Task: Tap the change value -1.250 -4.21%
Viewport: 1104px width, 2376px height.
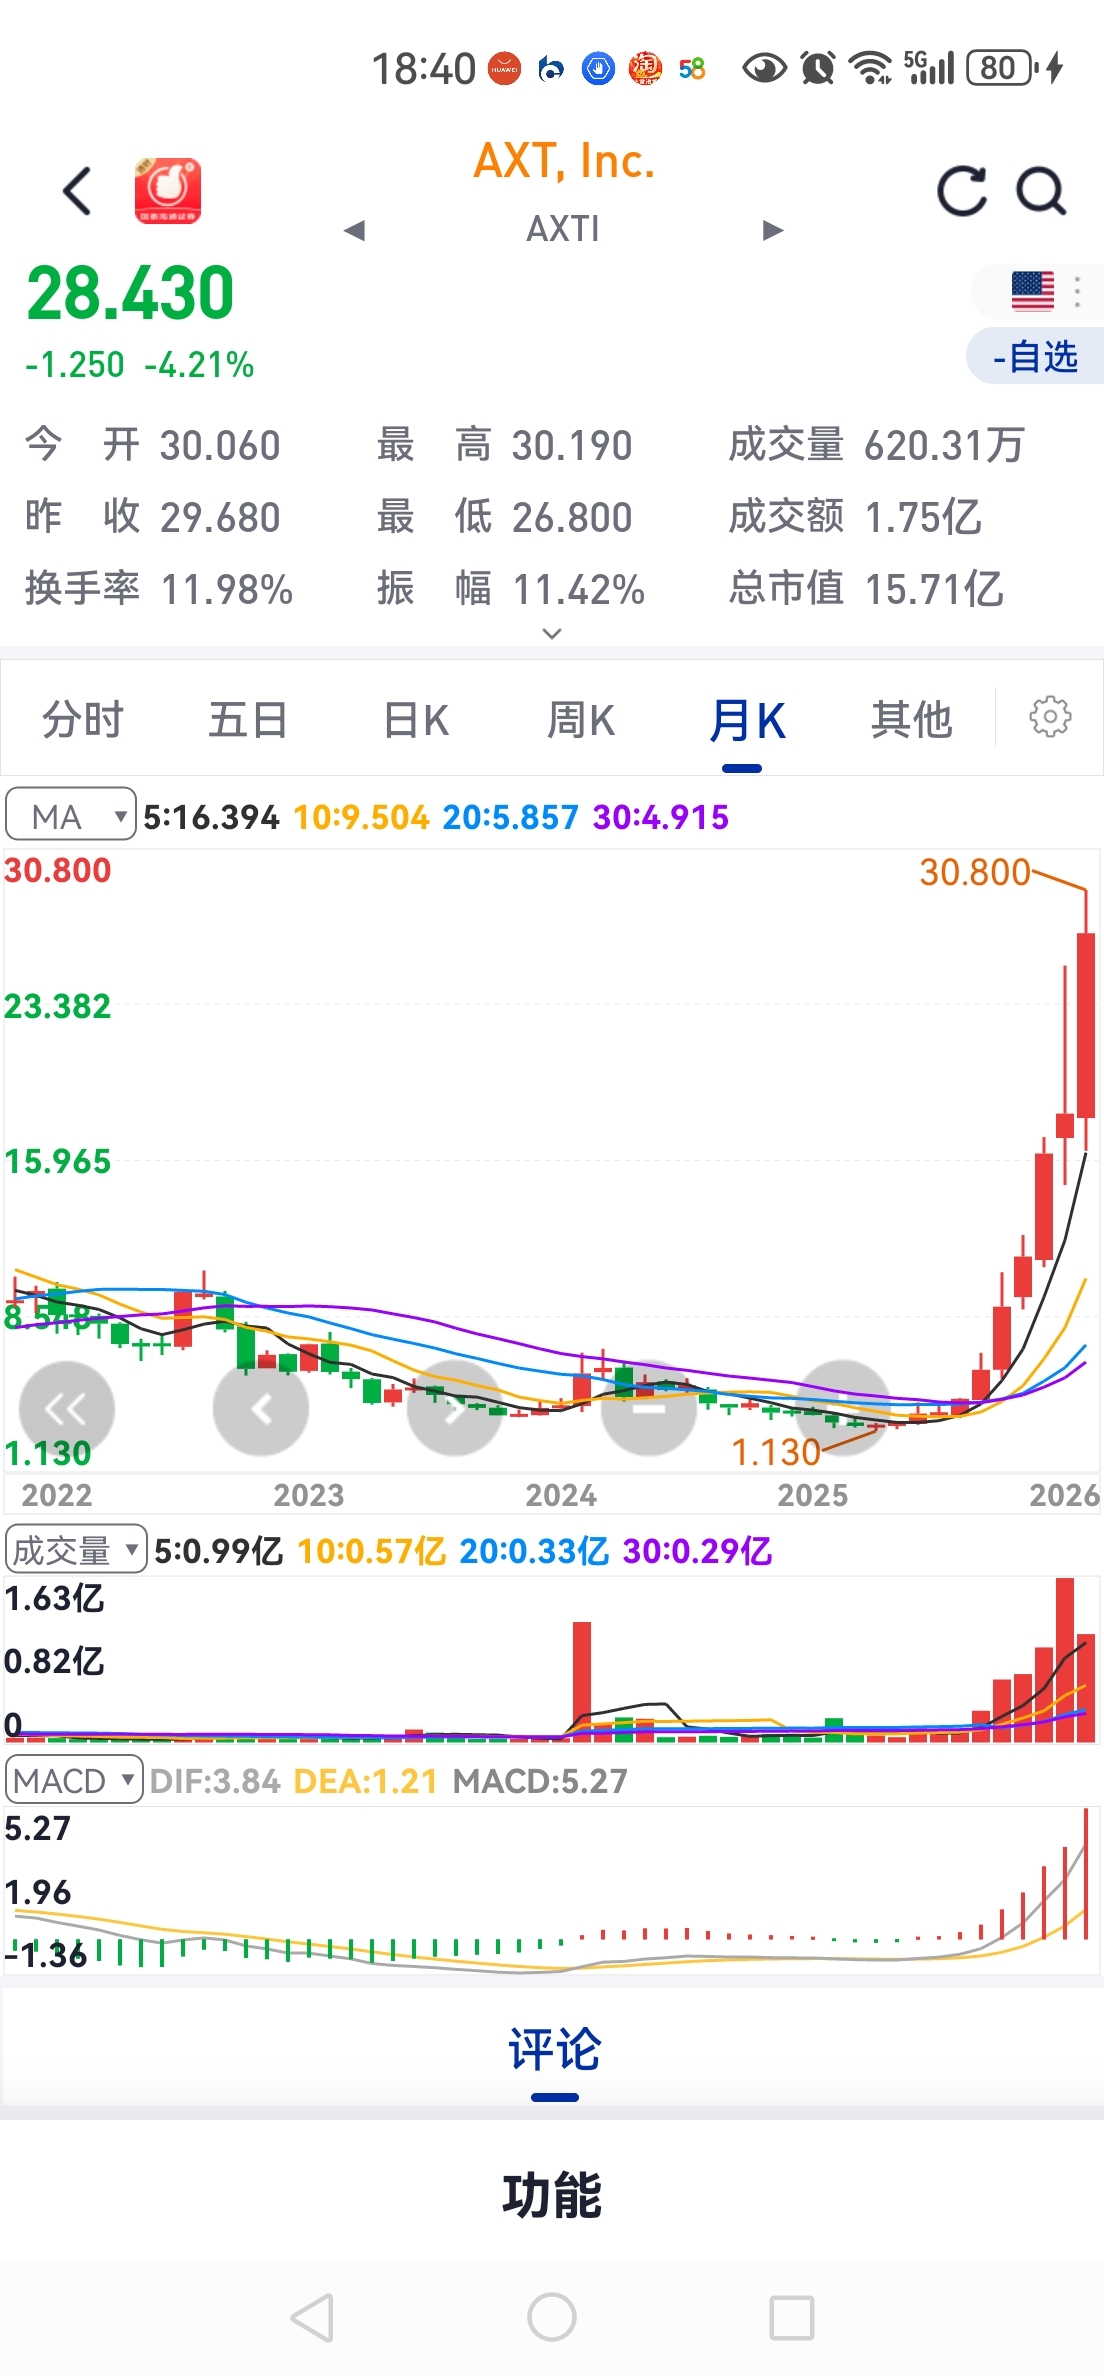Action: pyautogui.click(x=139, y=364)
